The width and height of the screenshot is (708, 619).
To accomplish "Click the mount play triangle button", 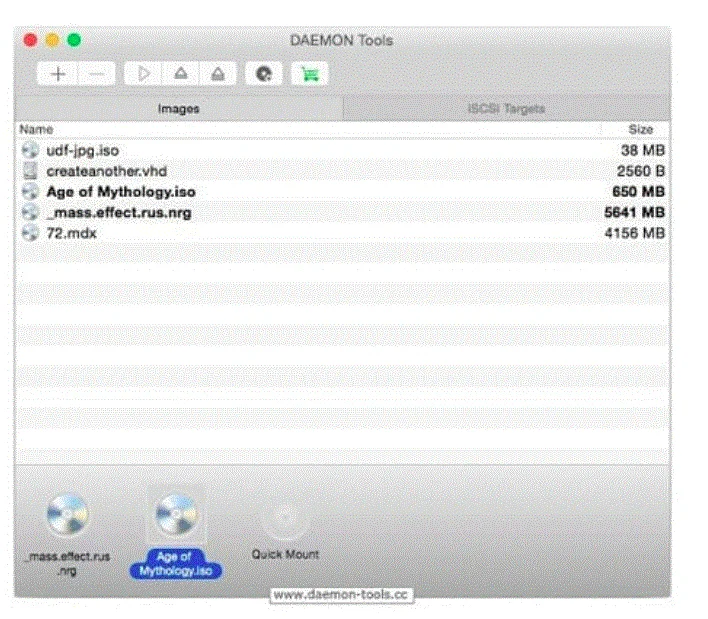I will pos(143,74).
